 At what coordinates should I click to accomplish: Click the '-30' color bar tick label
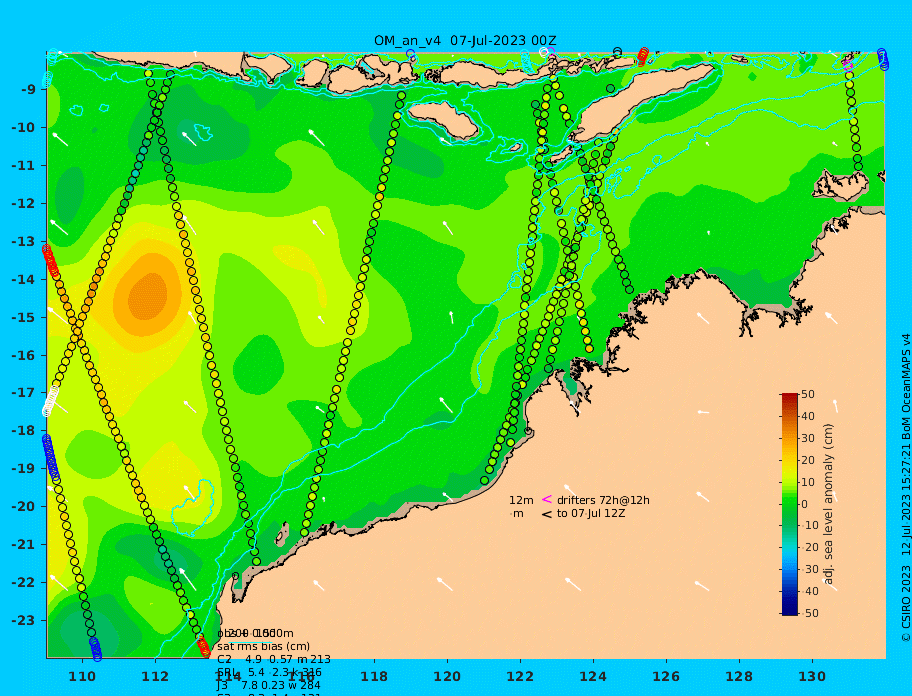(808, 569)
